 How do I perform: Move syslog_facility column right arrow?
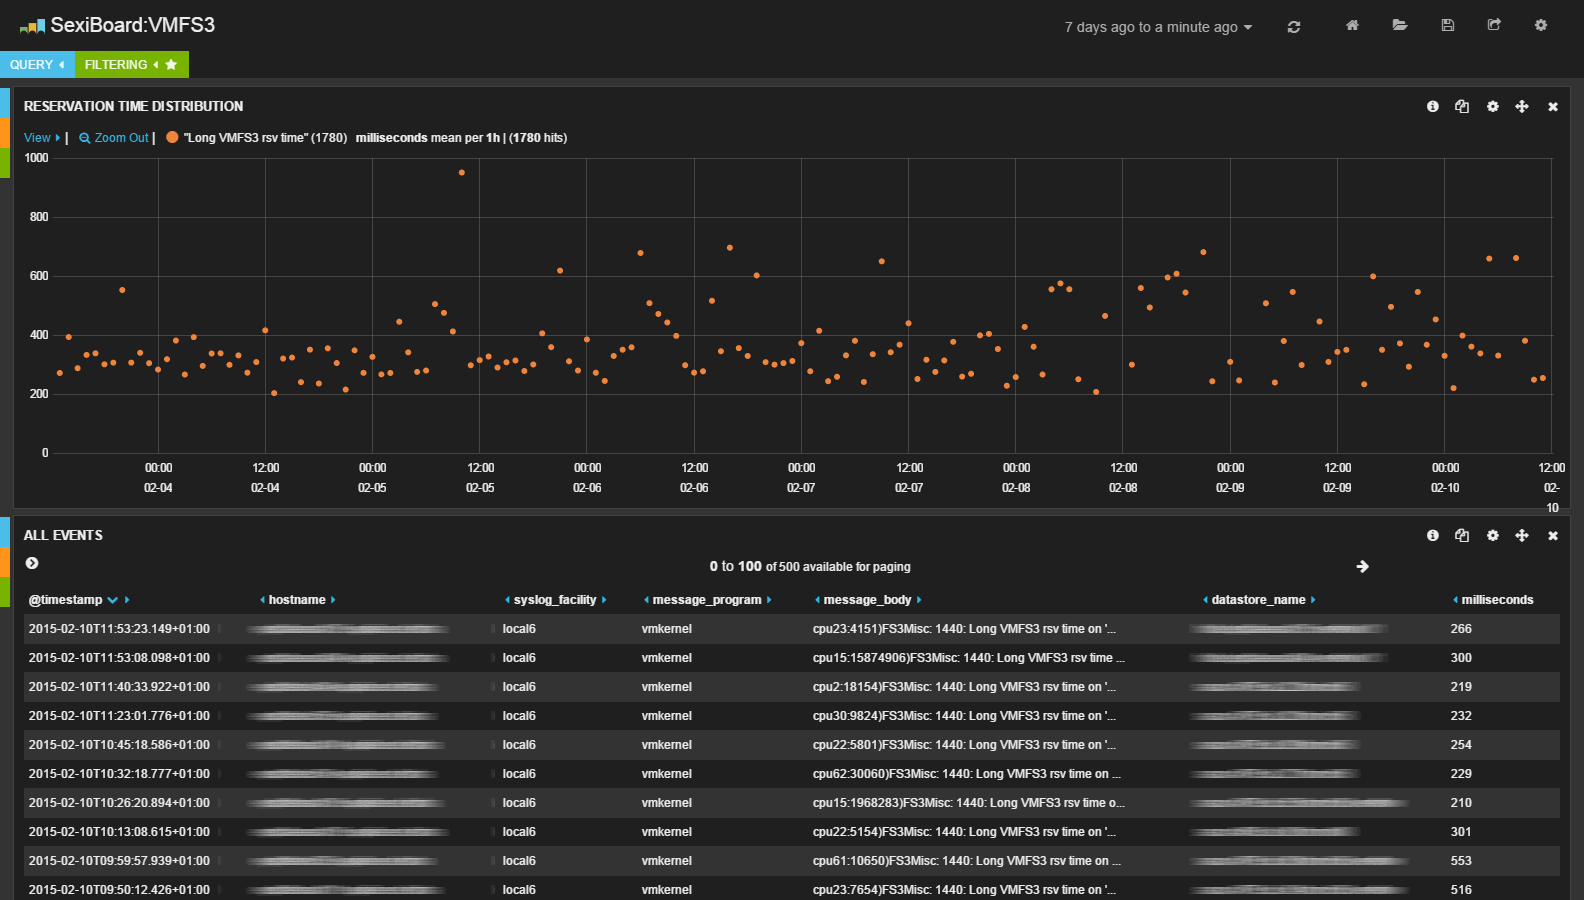tap(604, 600)
